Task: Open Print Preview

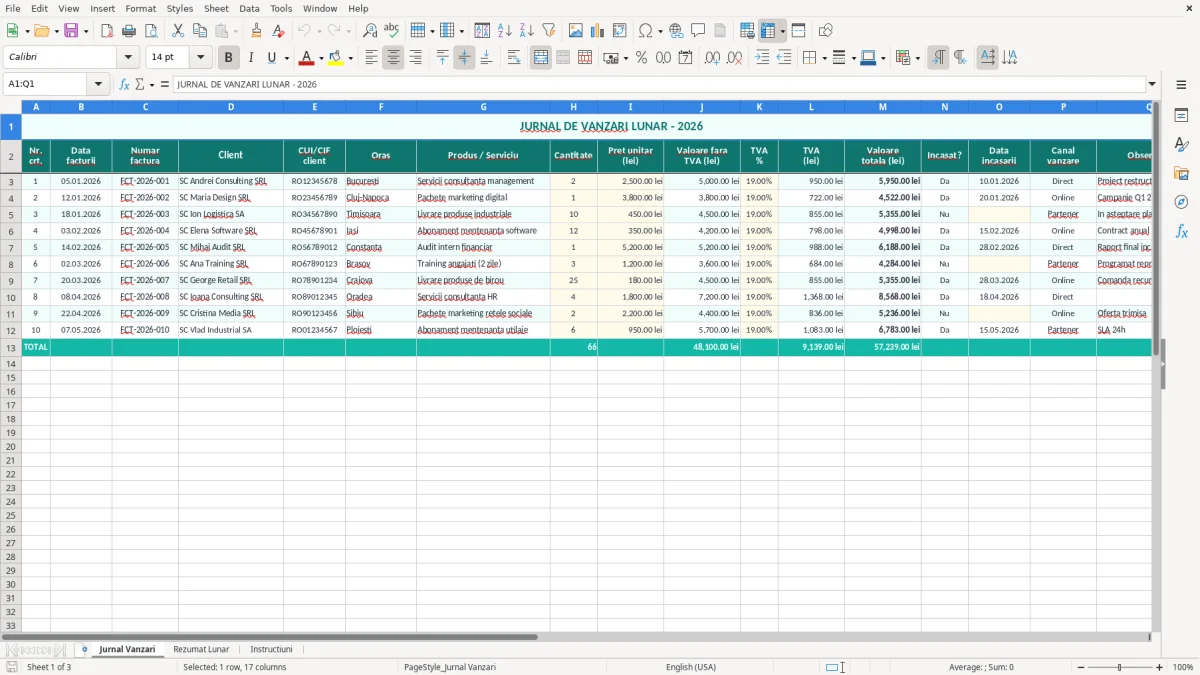Action: click(150, 31)
